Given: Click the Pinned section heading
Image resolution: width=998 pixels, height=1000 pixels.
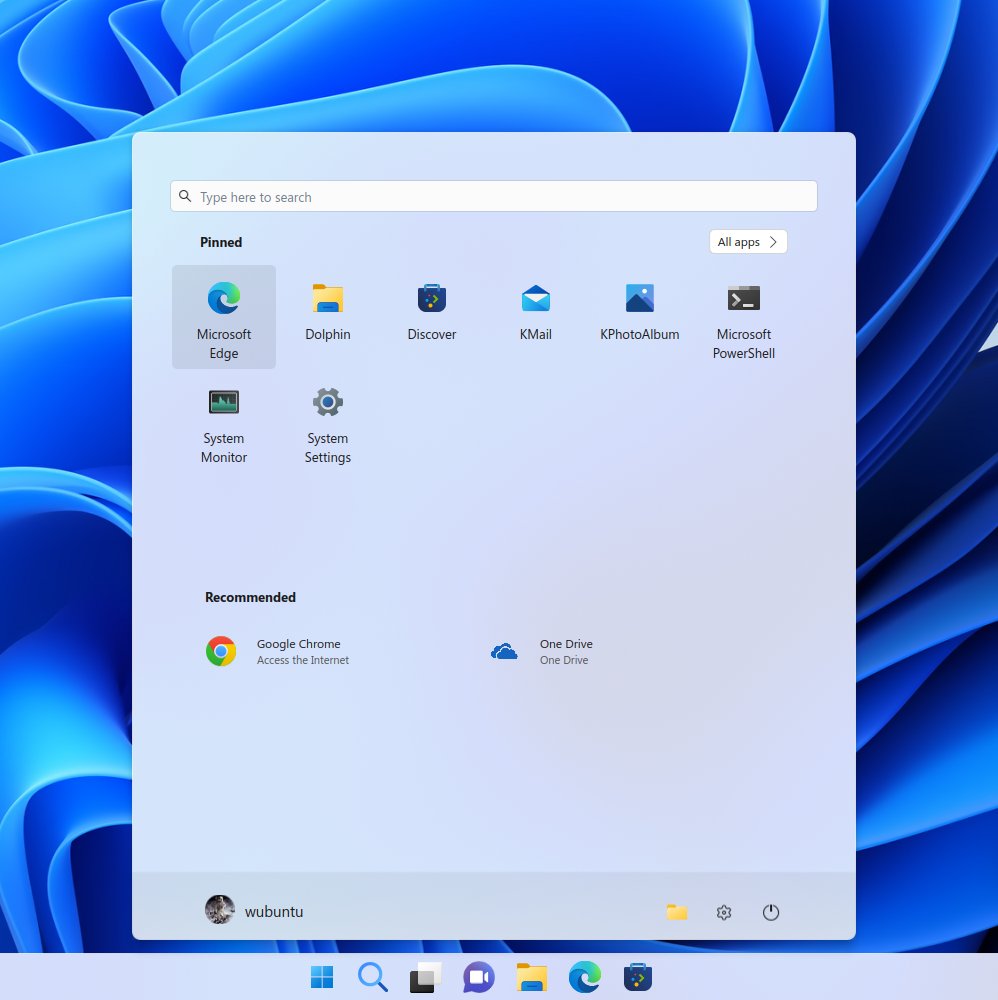Looking at the screenshot, I should (221, 242).
